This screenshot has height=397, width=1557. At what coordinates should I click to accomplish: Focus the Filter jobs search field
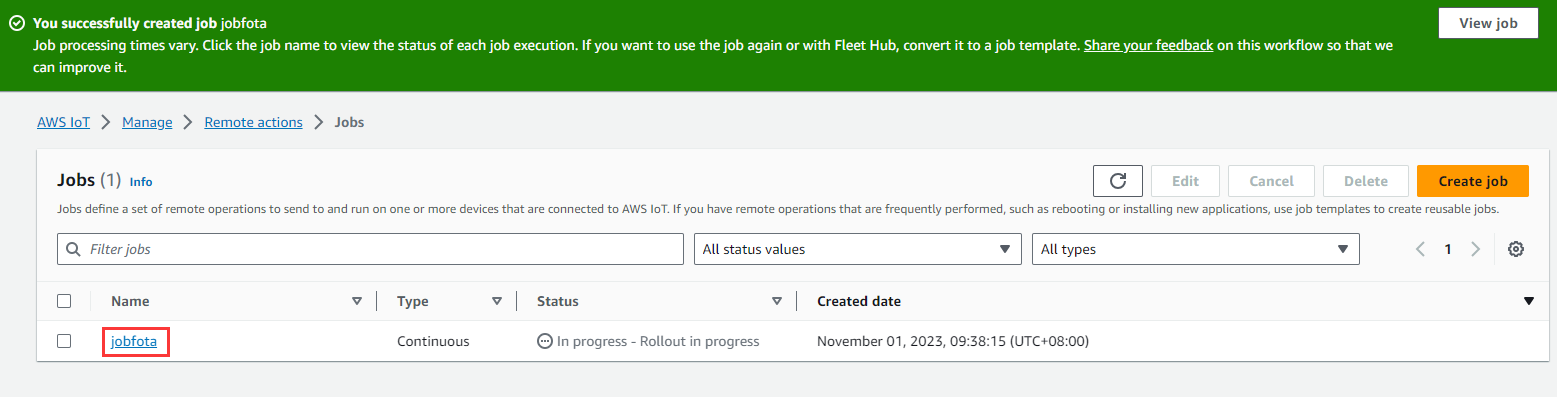coord(370,249)
